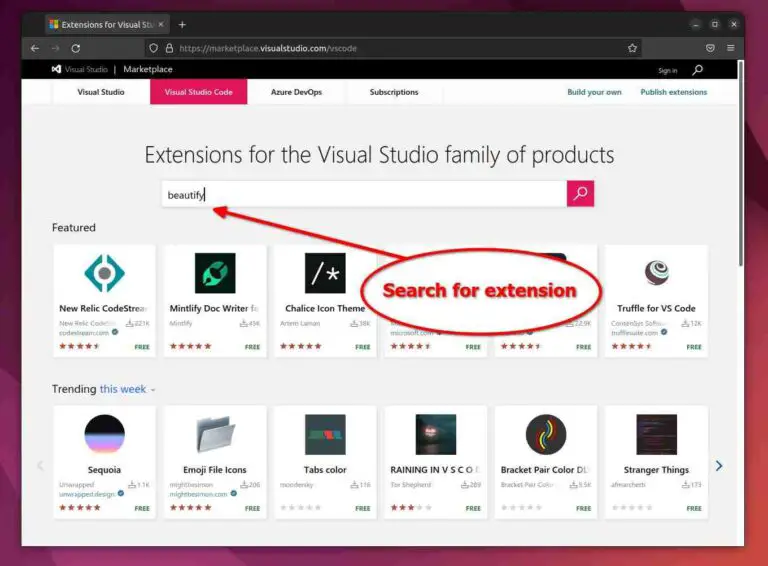Click the browser reload icon

[76, 48]
